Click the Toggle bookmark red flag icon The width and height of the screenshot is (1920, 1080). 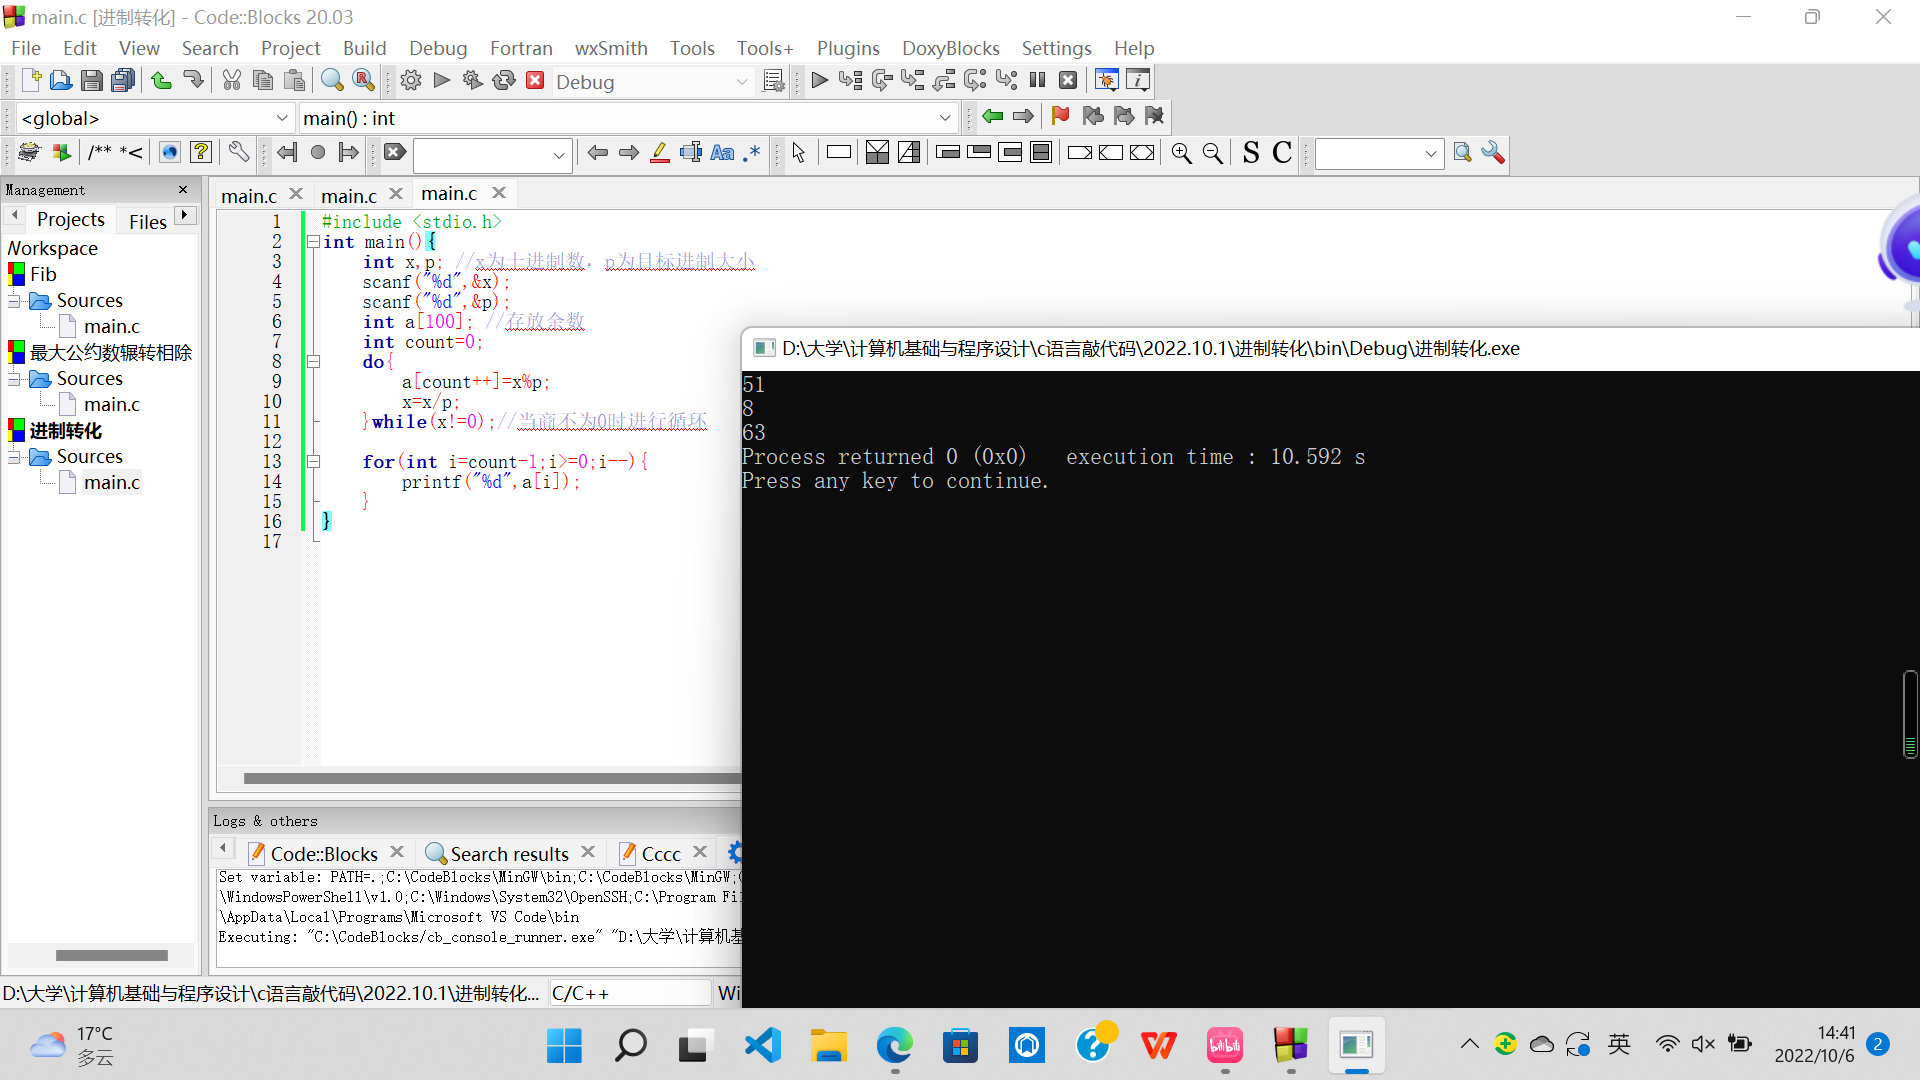[x=1060, y=117]
